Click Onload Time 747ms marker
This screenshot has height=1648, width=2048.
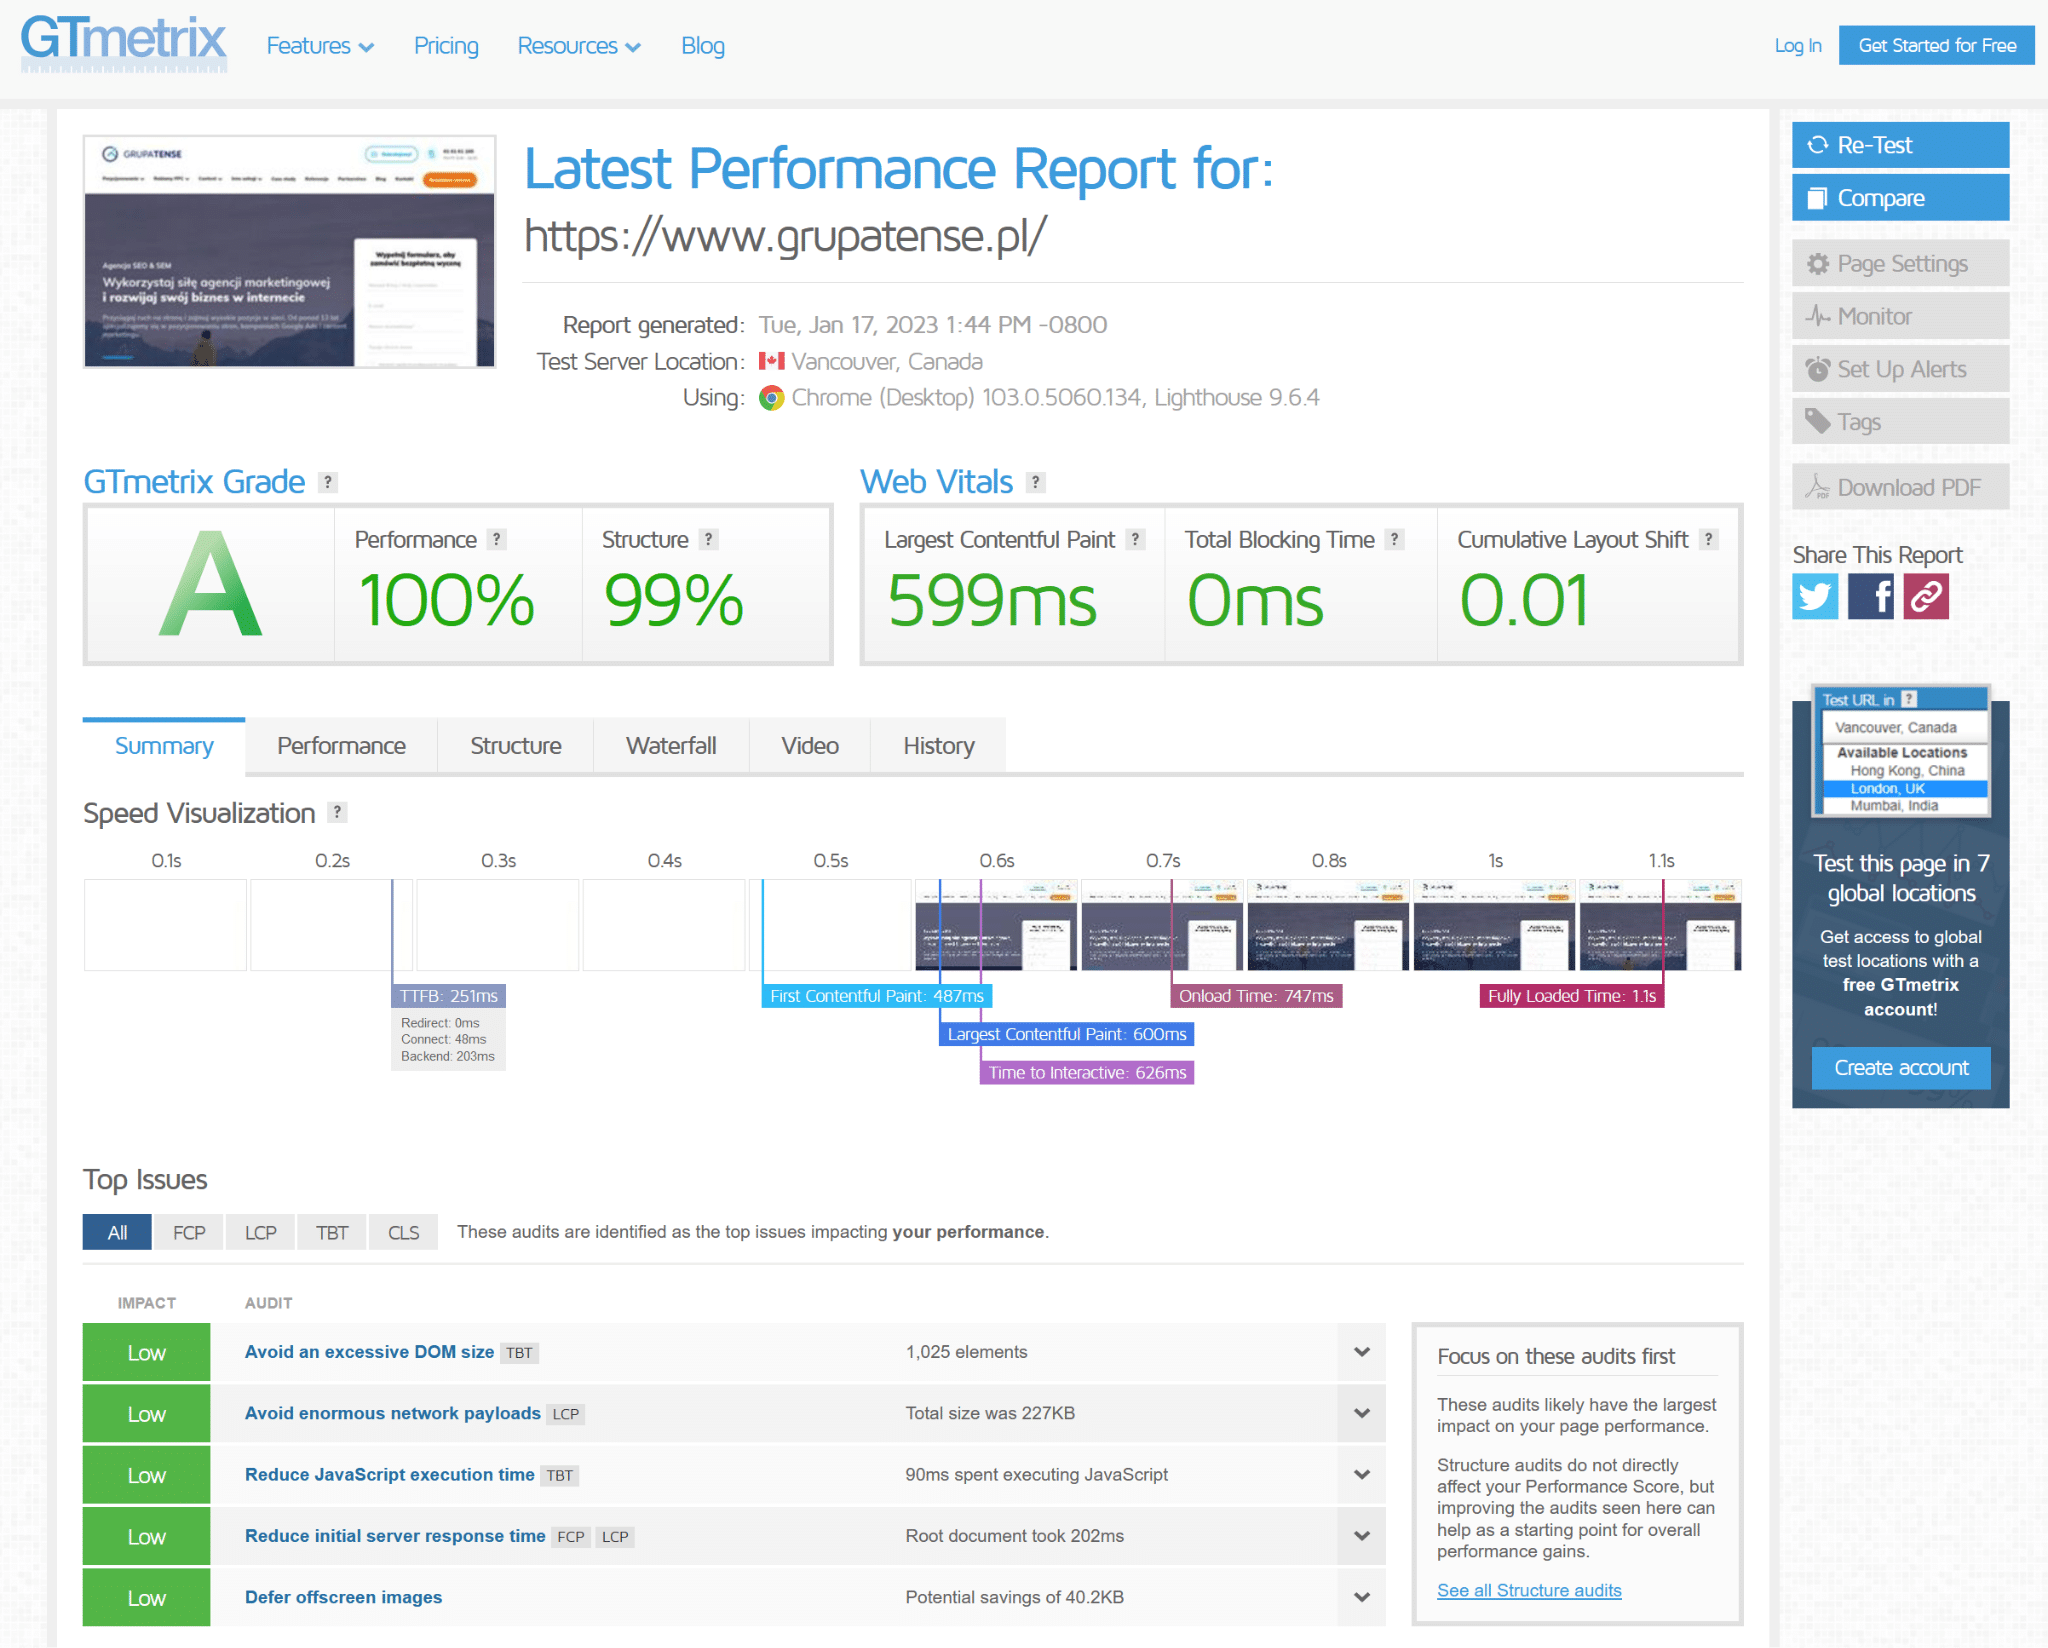(x=1256, y=996)
